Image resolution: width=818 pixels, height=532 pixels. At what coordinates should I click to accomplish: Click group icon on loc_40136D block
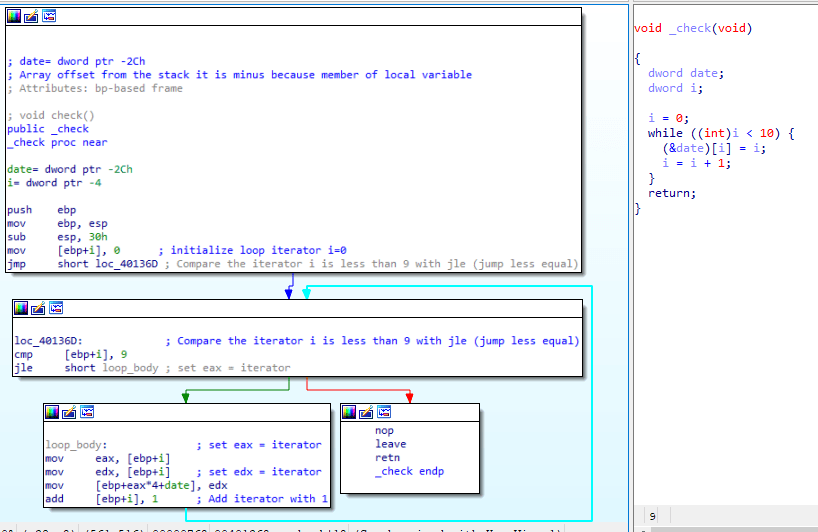[x=55, y=308]
